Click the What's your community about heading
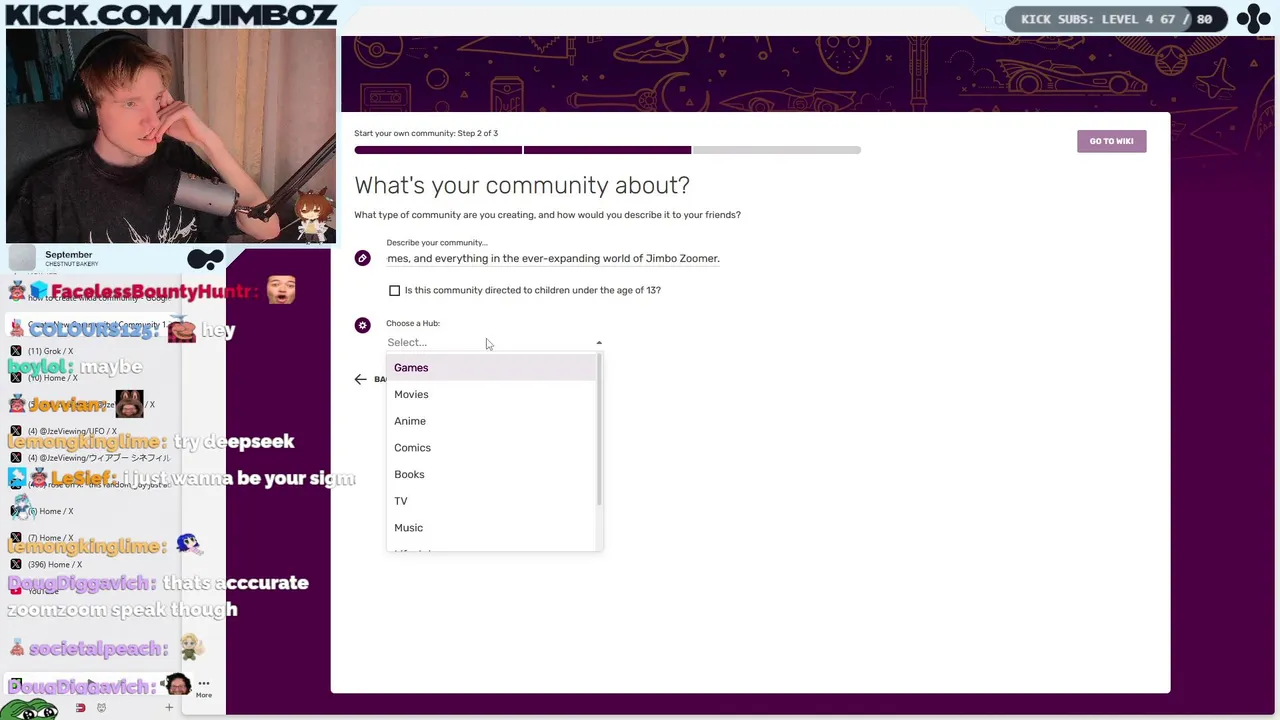Viewport: 1280px width, 720px height. [x=522, y=185]
